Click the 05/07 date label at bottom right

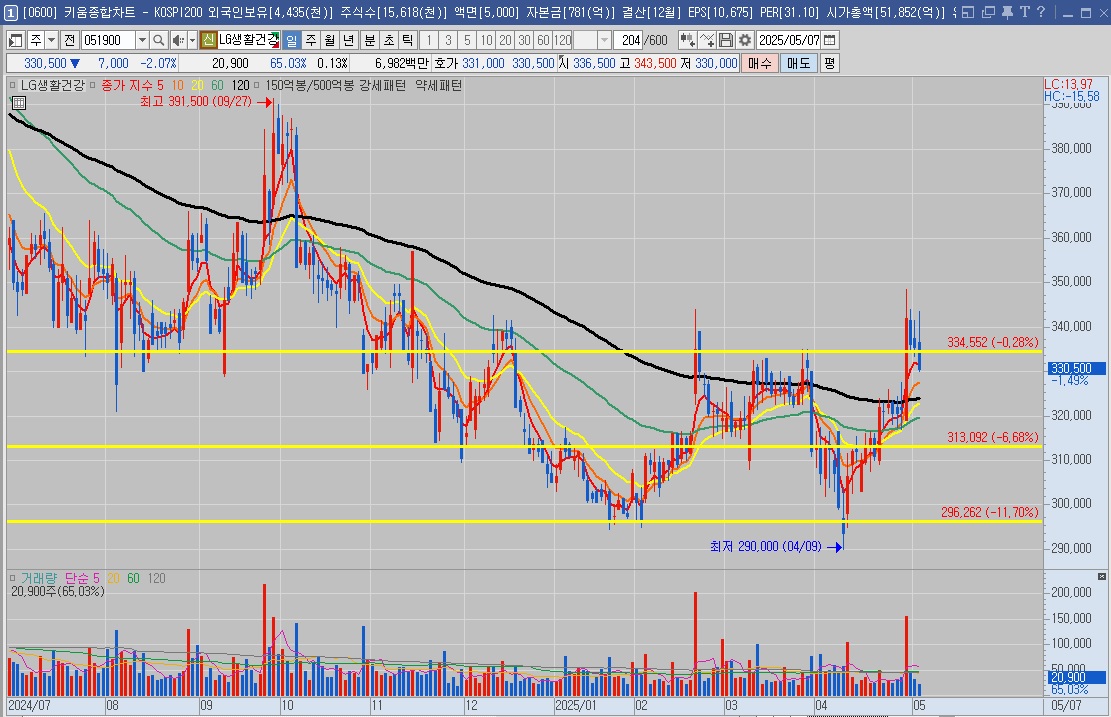tap(1066, 706)
